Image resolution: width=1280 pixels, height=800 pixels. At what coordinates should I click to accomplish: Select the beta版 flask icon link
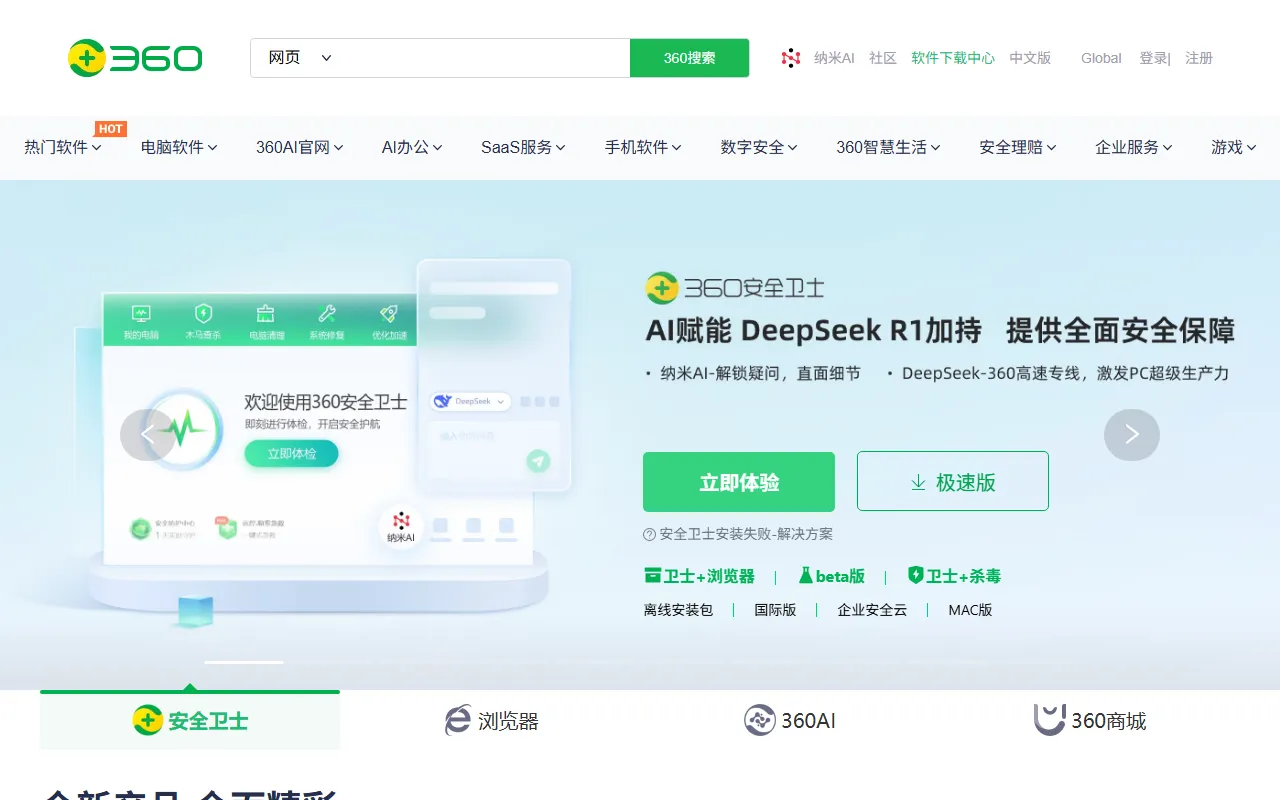coord(805,576)
